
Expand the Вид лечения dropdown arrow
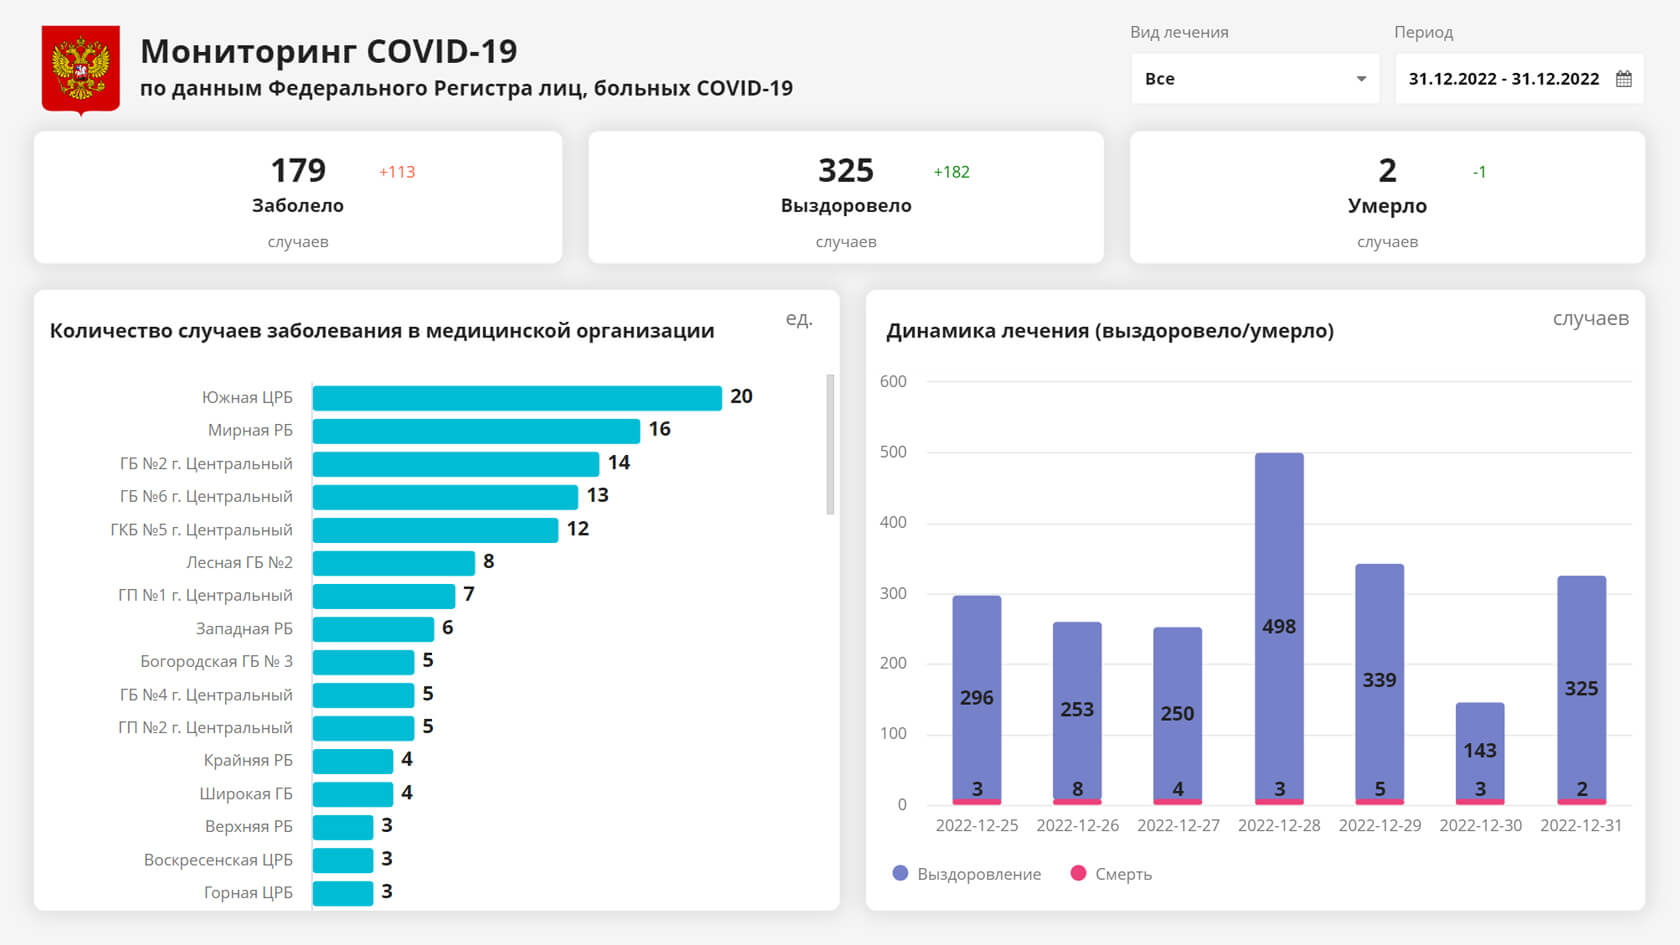(1361, 79)
